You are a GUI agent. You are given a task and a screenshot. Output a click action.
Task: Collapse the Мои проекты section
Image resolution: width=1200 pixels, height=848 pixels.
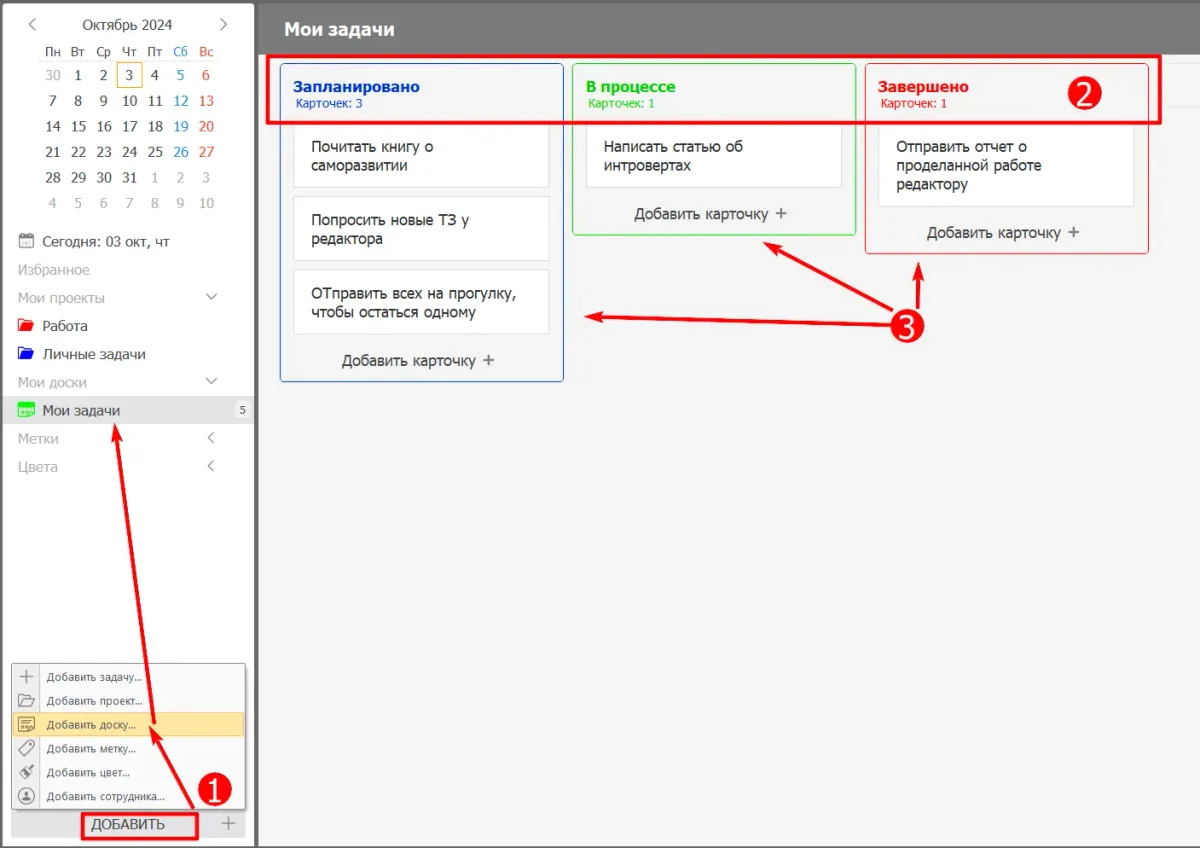(211, 298)
